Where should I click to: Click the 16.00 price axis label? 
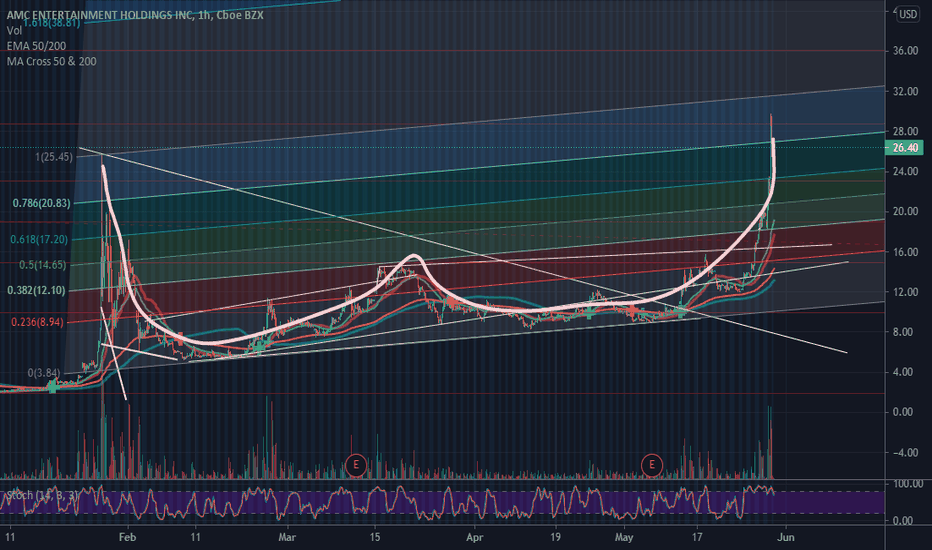[x=905, y=252]
